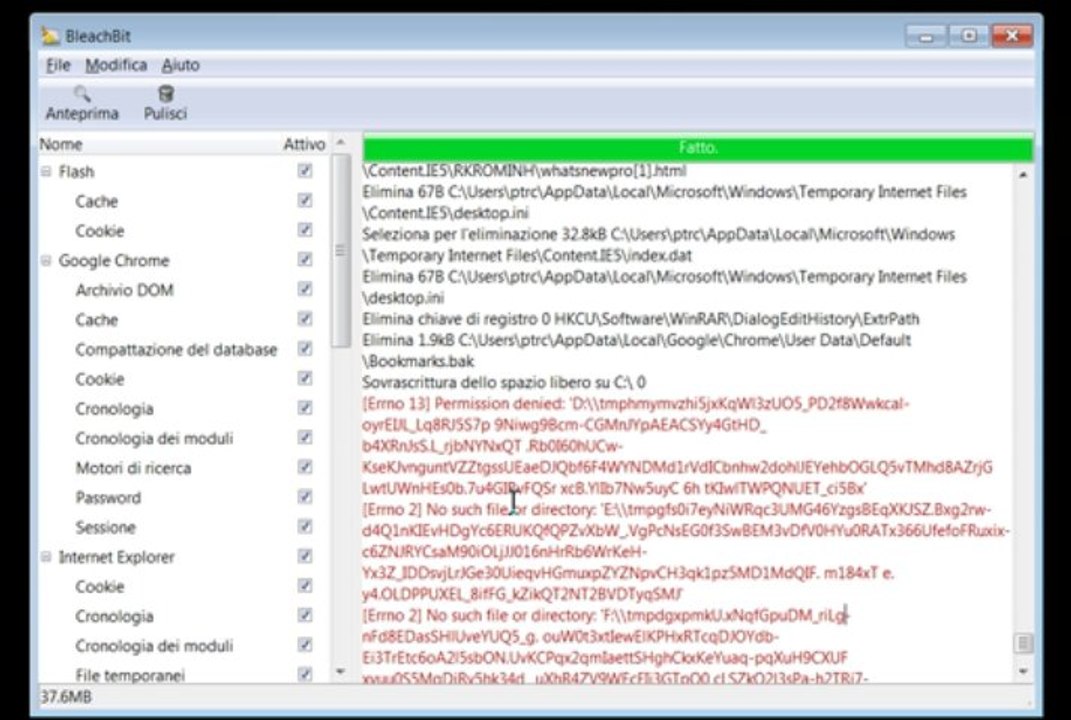The image size is (1071, 720).
Task: Click the '[Errno 13] Permission denied' log line
Action: pos(635,404)
